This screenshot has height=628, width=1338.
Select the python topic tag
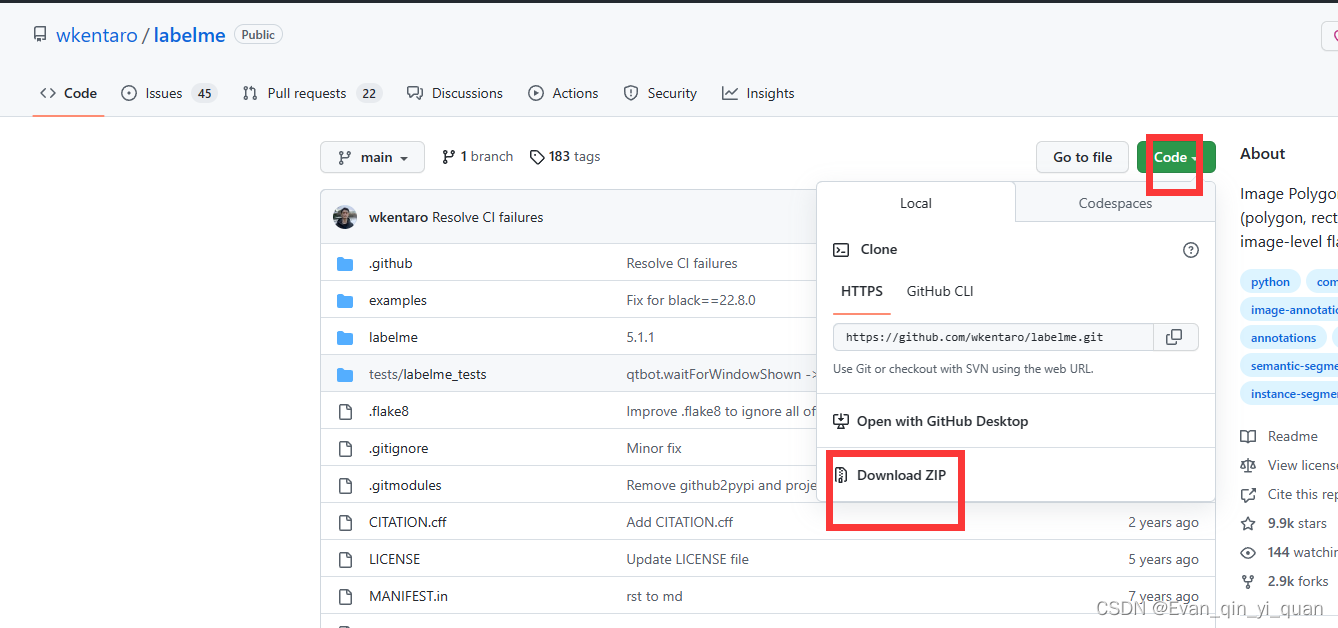point(1270,281)
